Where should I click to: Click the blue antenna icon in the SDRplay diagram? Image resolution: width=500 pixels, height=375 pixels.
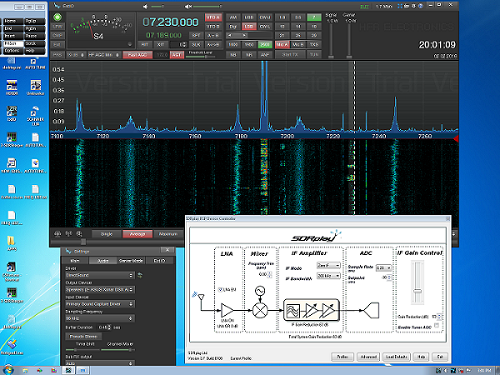pyautogui.click(x=195, y=294)
